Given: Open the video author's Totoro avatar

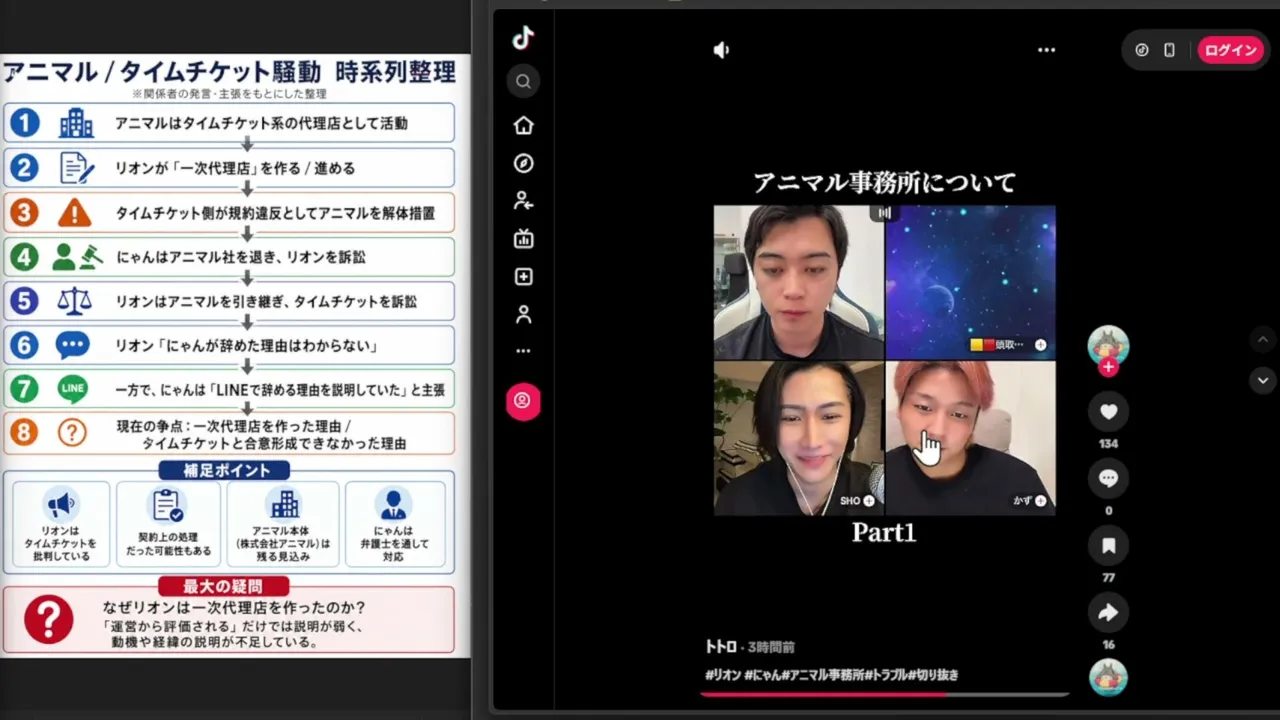Looking at the screenshot, I should point(1108,345).
